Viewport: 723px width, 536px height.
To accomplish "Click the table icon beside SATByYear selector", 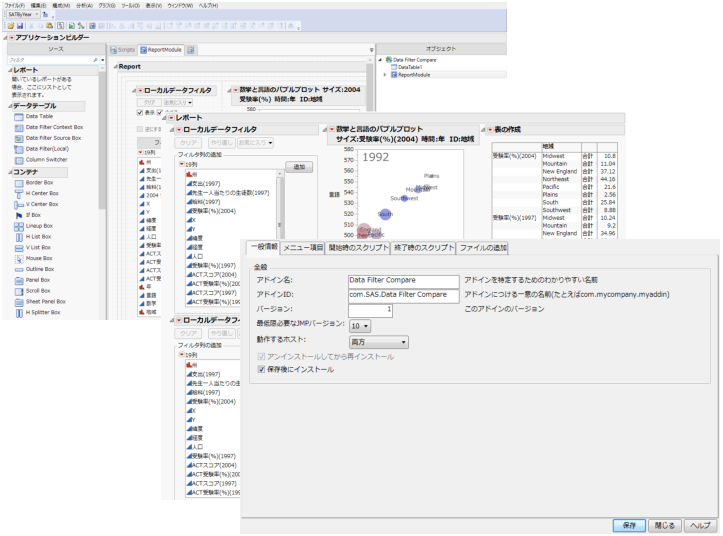I will coord(45,15).
